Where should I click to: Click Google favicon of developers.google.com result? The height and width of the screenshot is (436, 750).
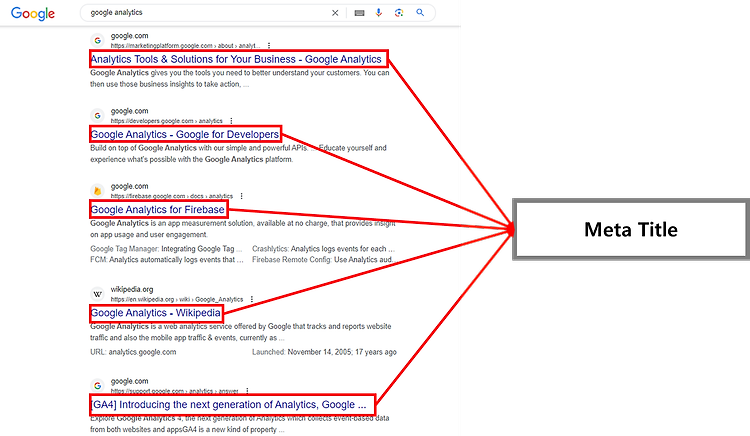point(98,116)
